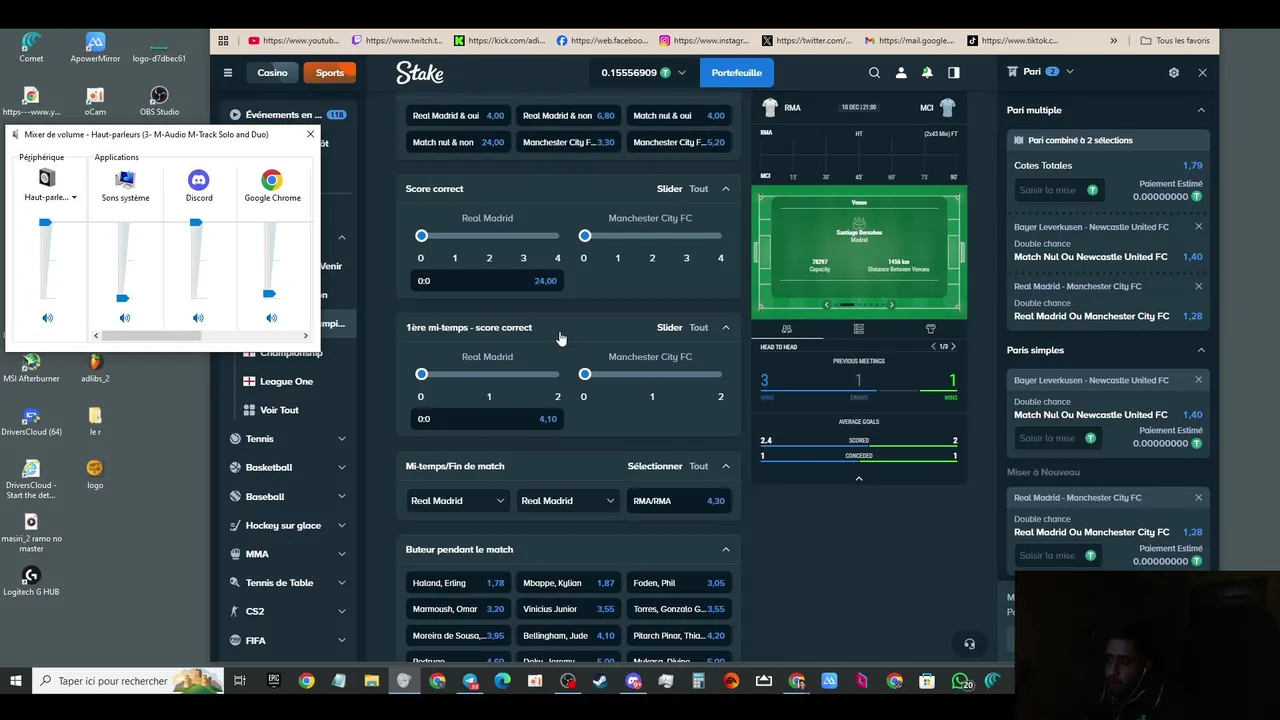Show next venue slide on the pitch
1280x720 pixels.
[x=892, y=304]
